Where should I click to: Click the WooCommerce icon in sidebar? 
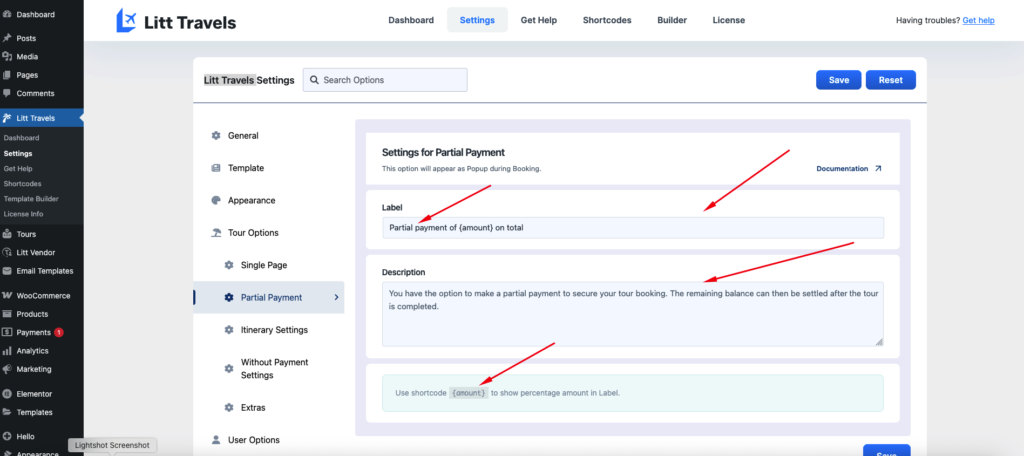[x=7, y=296]
